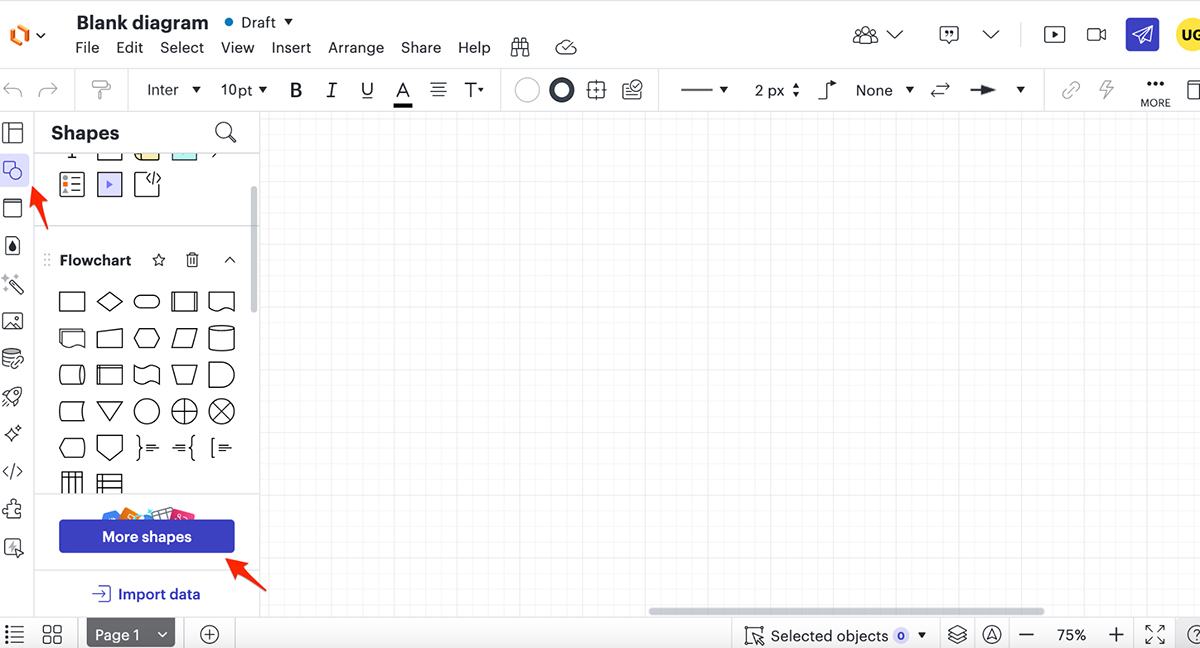The width and height of the screenshot is (1200, 648).
Task: Open the Shapes panel in the left sidebar
Action: tap(14, 170)
